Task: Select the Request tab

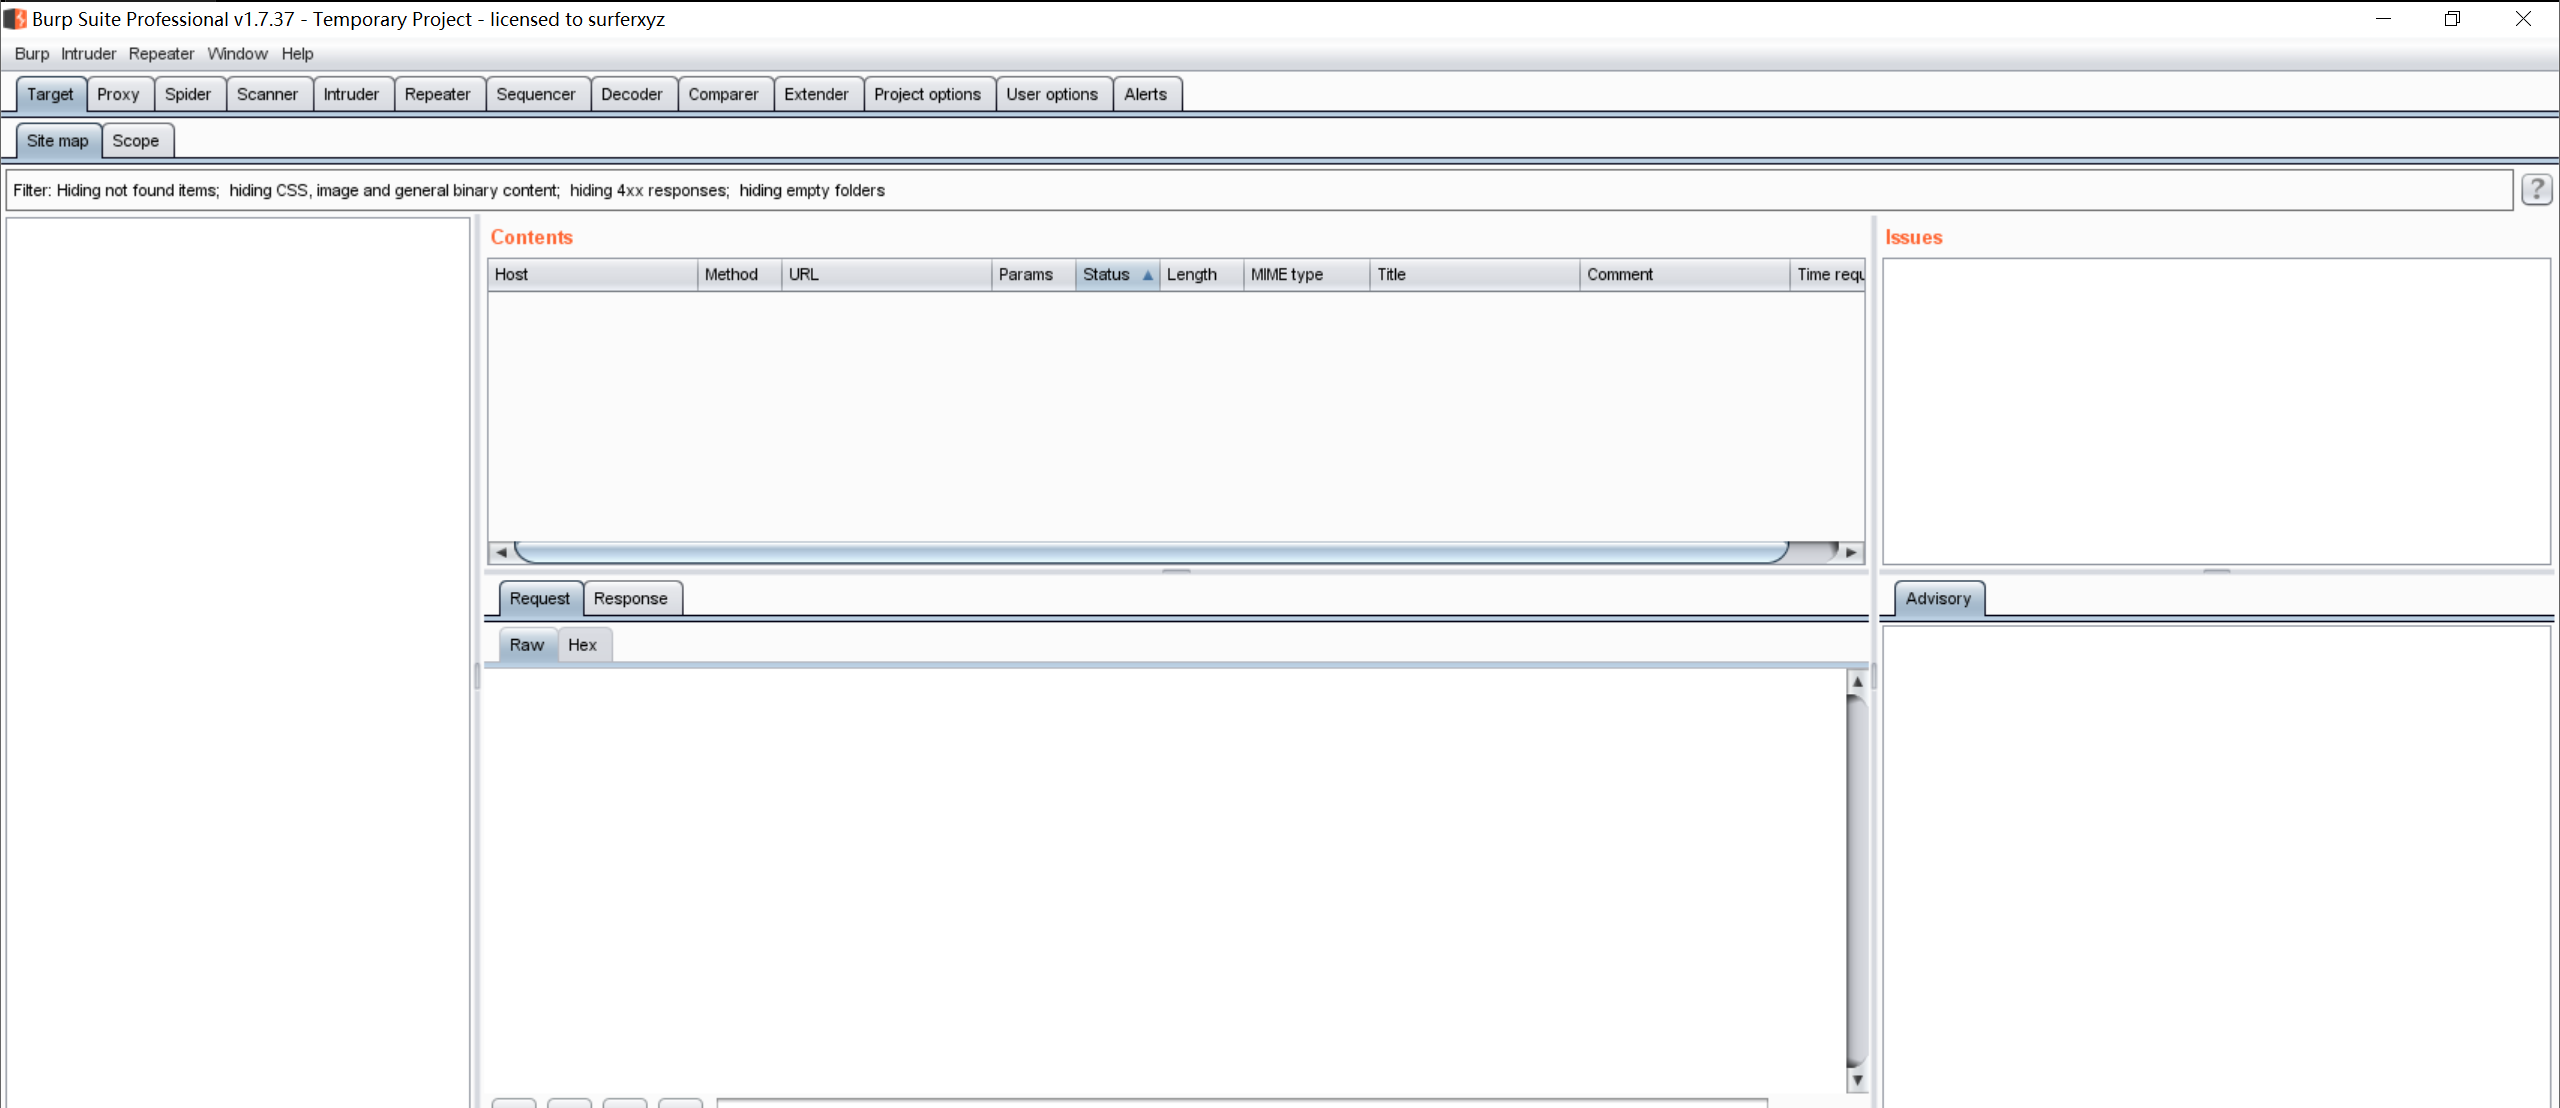Action: [540, 599]
